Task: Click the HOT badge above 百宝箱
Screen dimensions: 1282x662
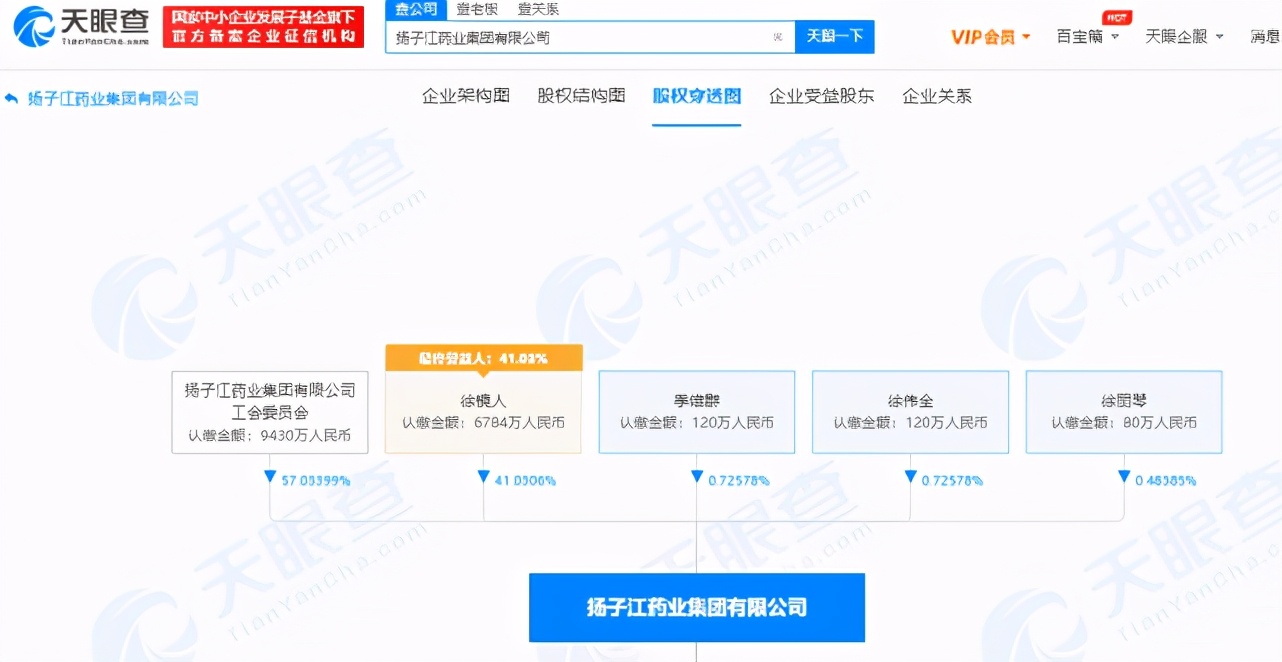Action: pyautogui.click(x=1118, y=16)
